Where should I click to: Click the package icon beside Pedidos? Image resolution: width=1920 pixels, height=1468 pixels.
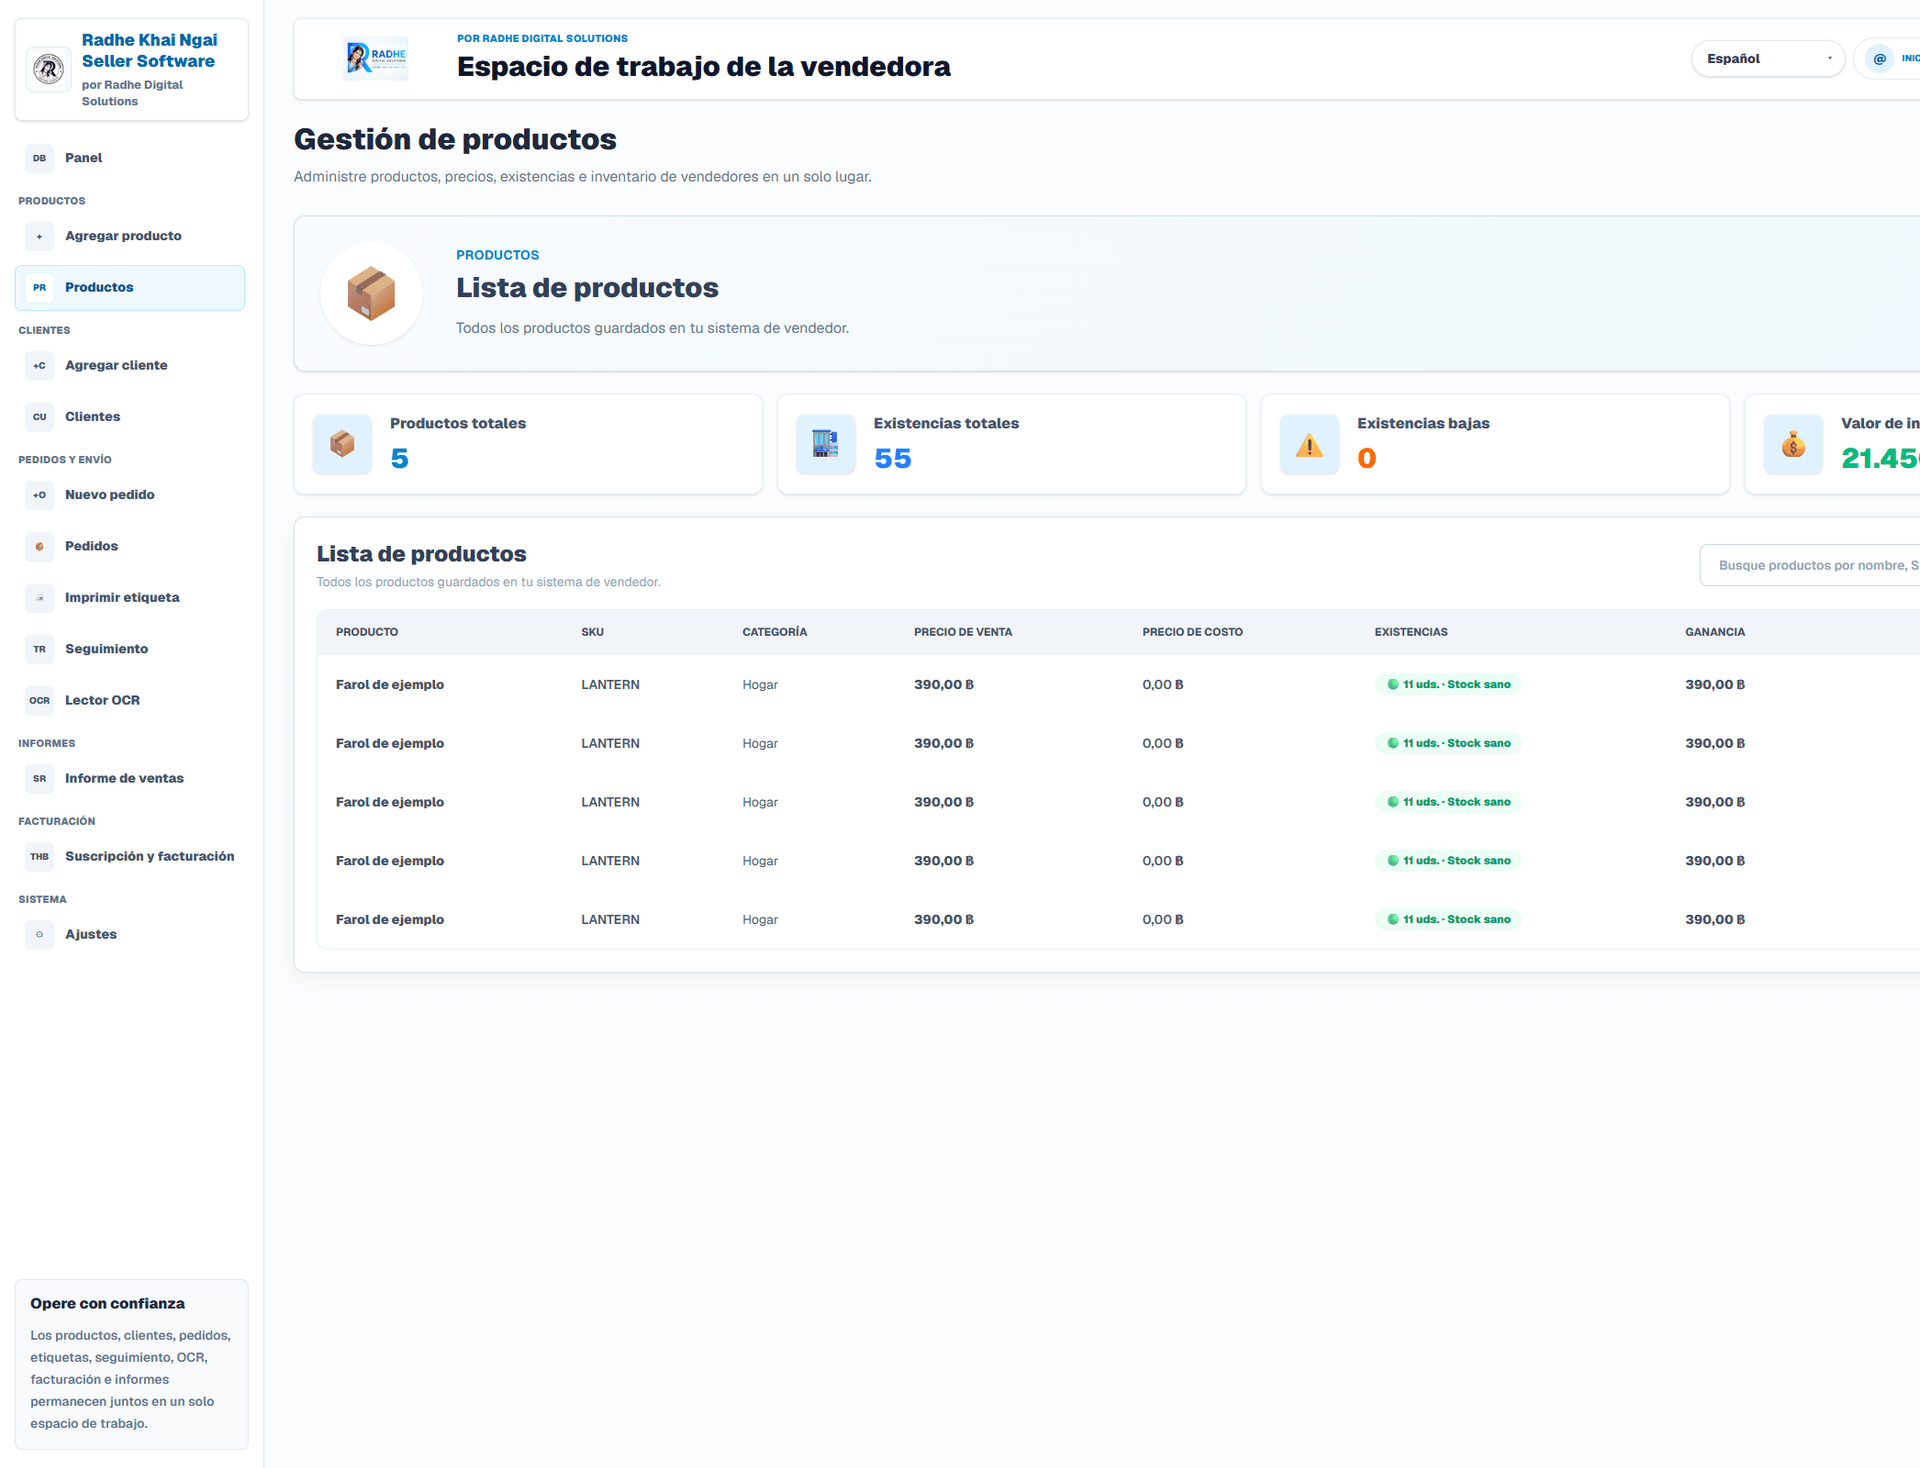pos(39,546)
